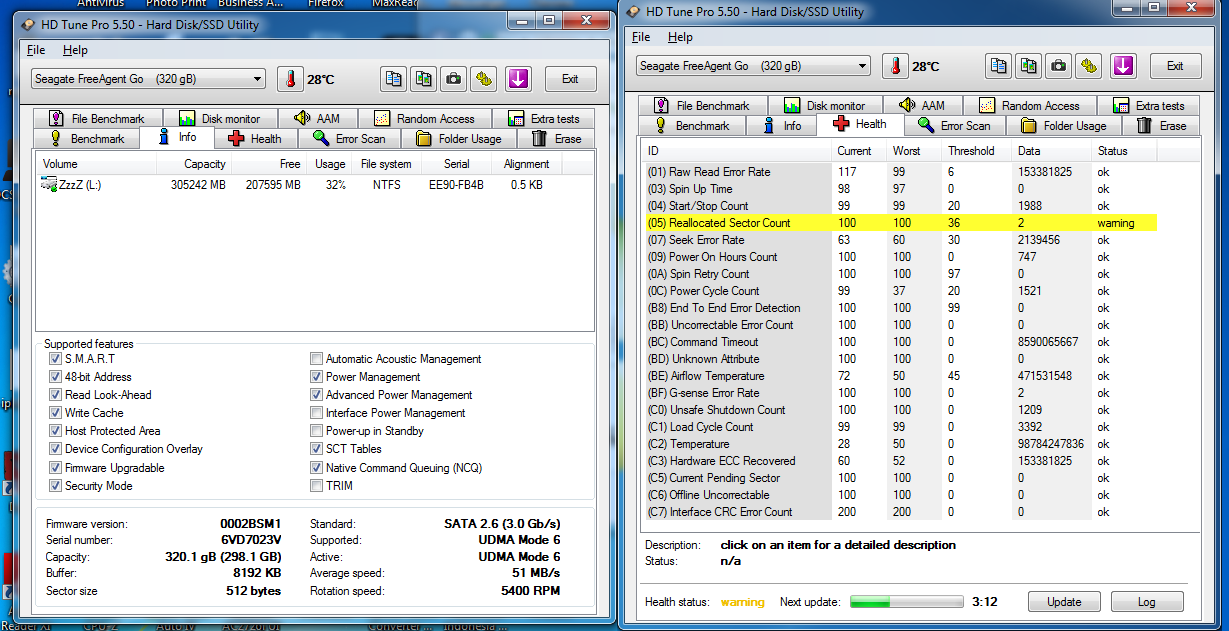Screen dimensions: 1229x631
Task: Click the Log button
Action: point(1146,602)
